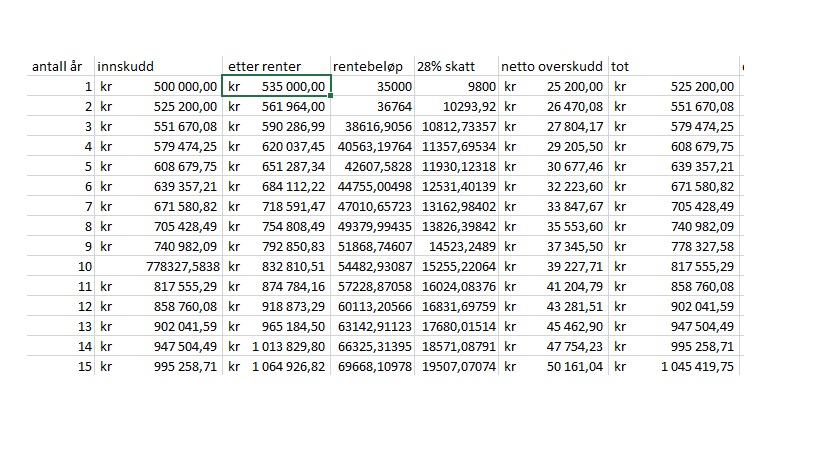
Task: Click the 'innskudd' header cell
Action: (158, 66)
